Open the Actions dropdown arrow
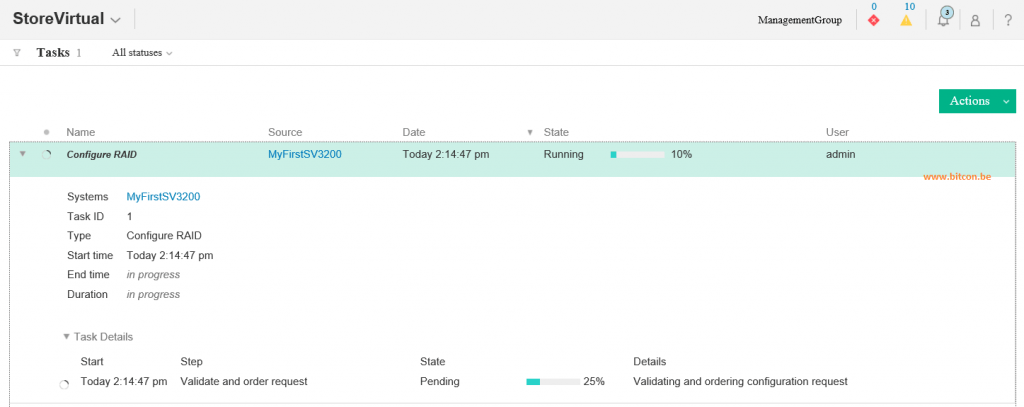The height and width of the screenshot is (407, 1024). 1007,101
